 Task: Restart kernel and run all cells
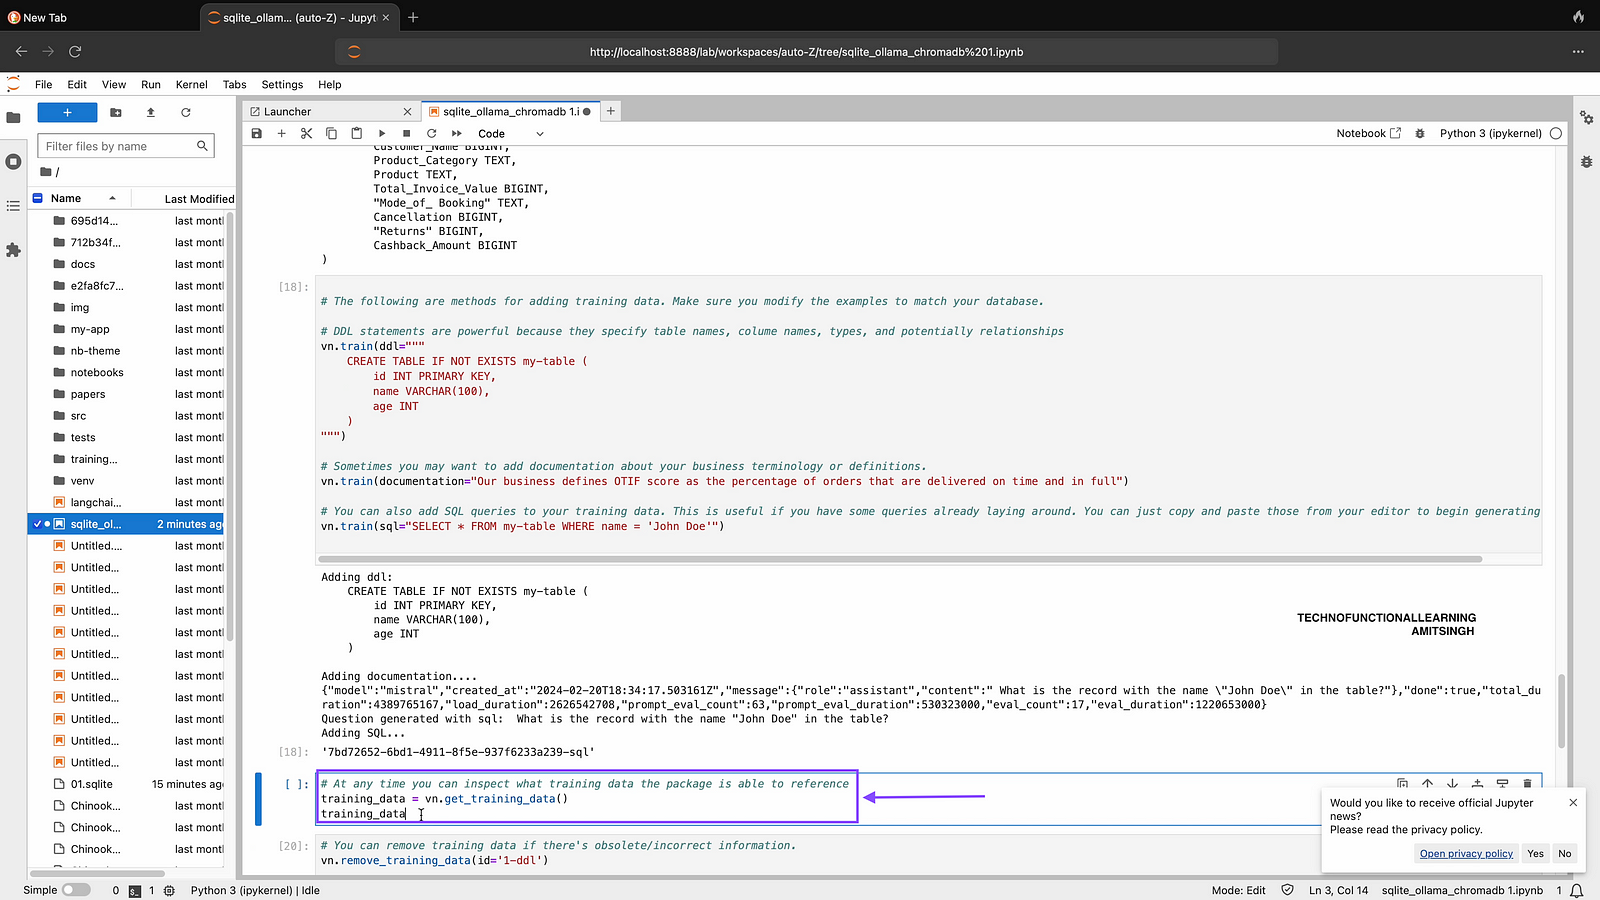(457, 133)
